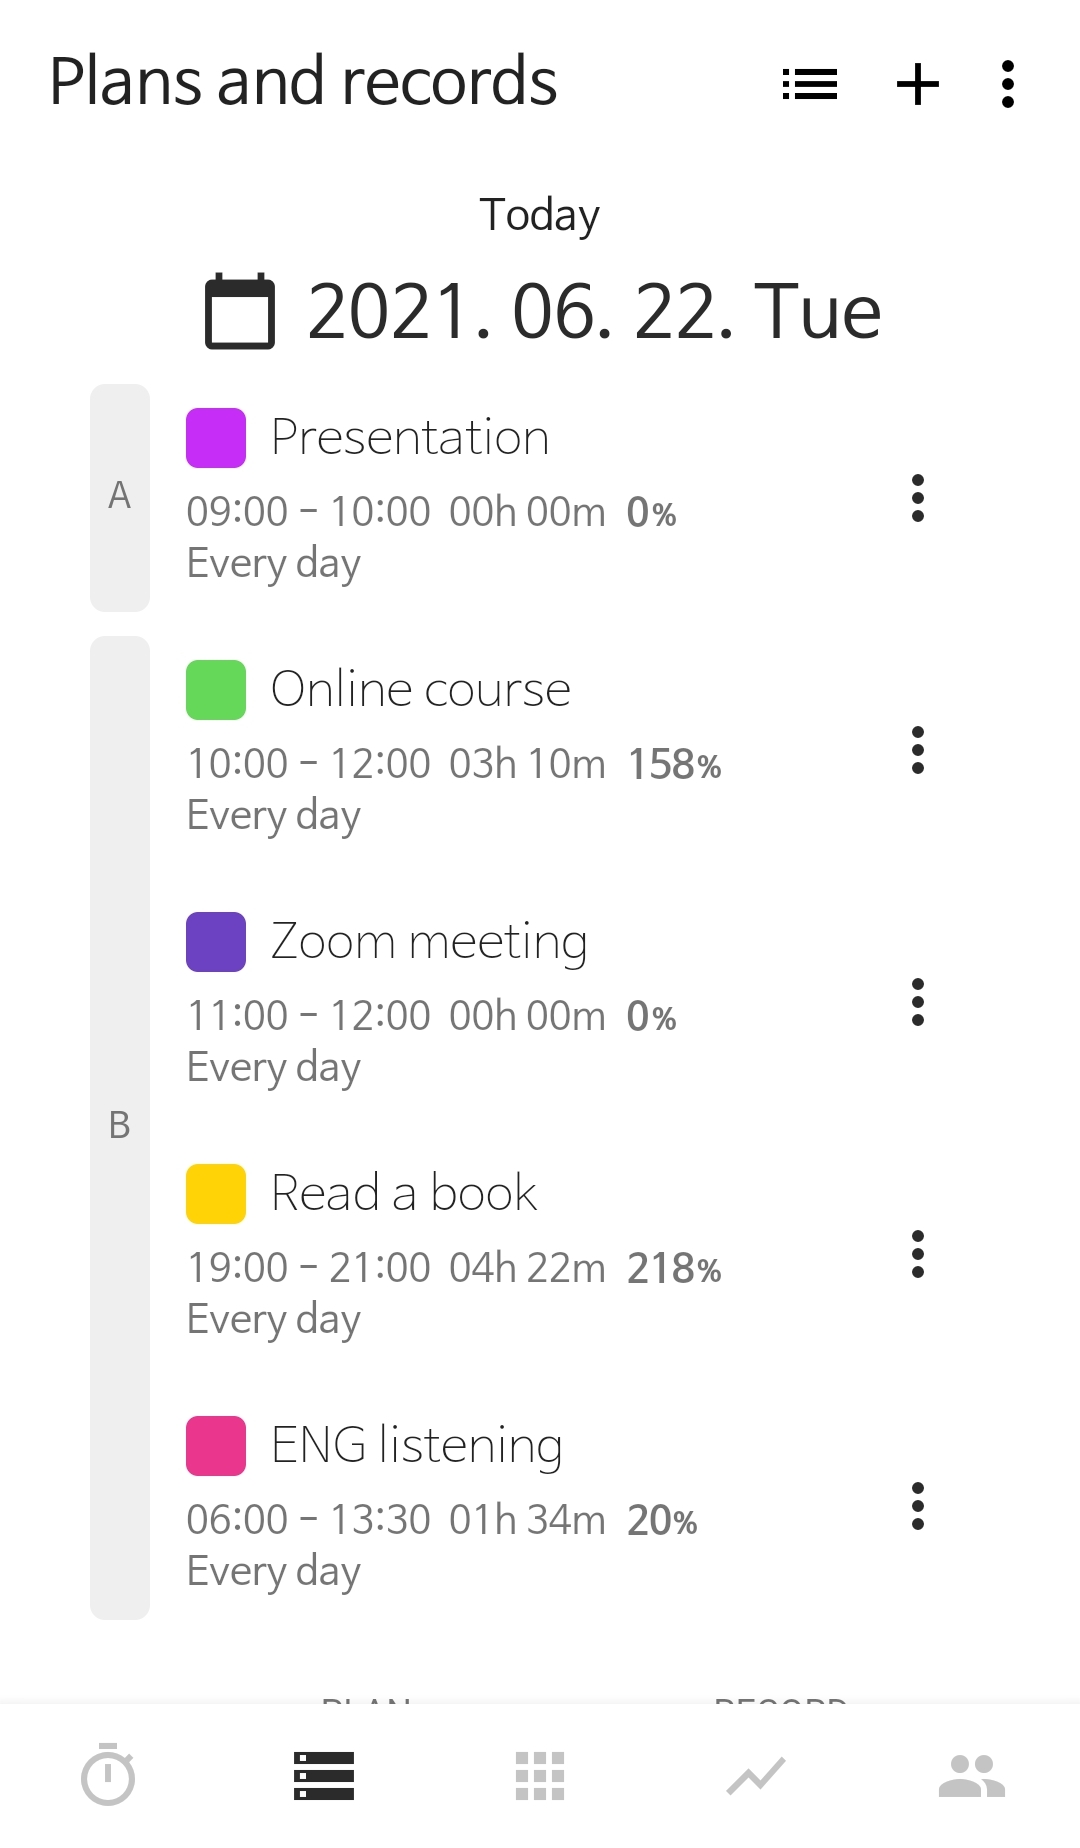Open options menu for ENG listening plan
The image size is (1080, 1848).
(x=917, y=1506)
